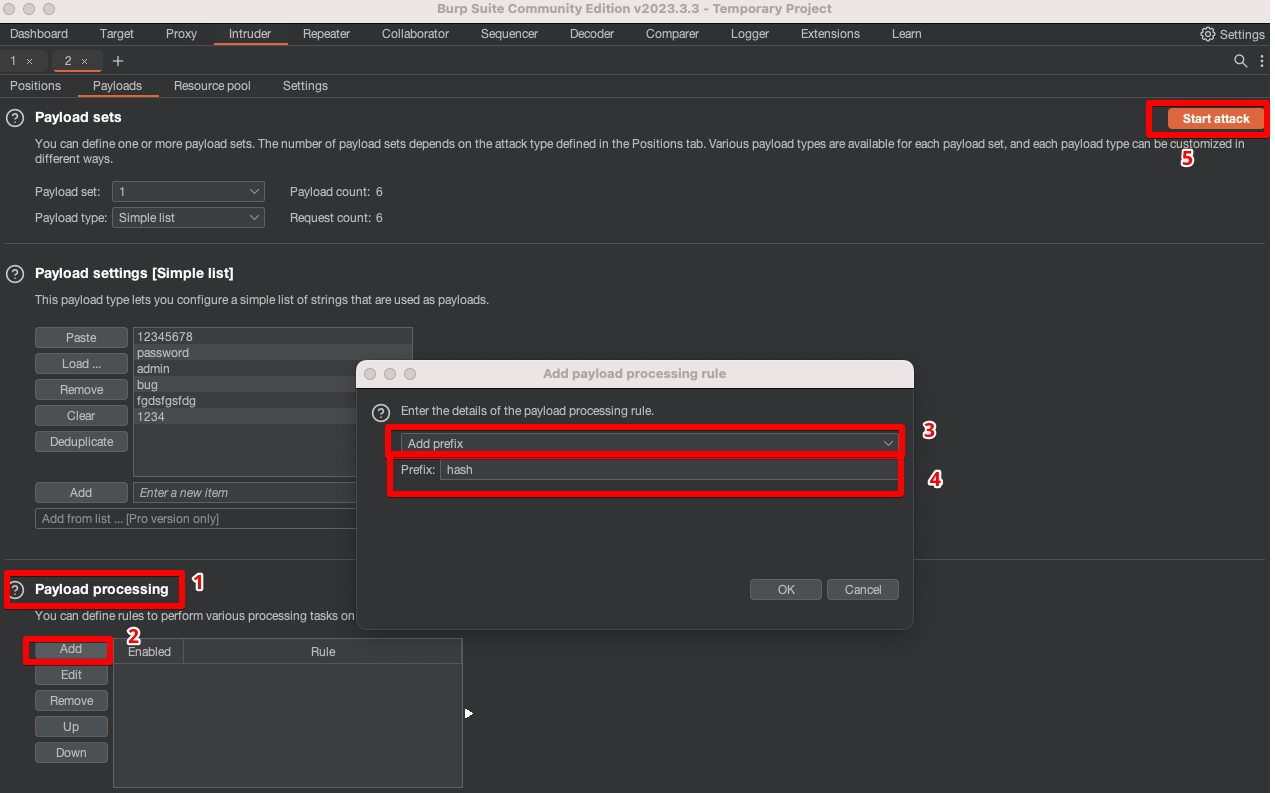Open the Collaborator tab
The image size is (1275, 793).
tap(415, 34)
